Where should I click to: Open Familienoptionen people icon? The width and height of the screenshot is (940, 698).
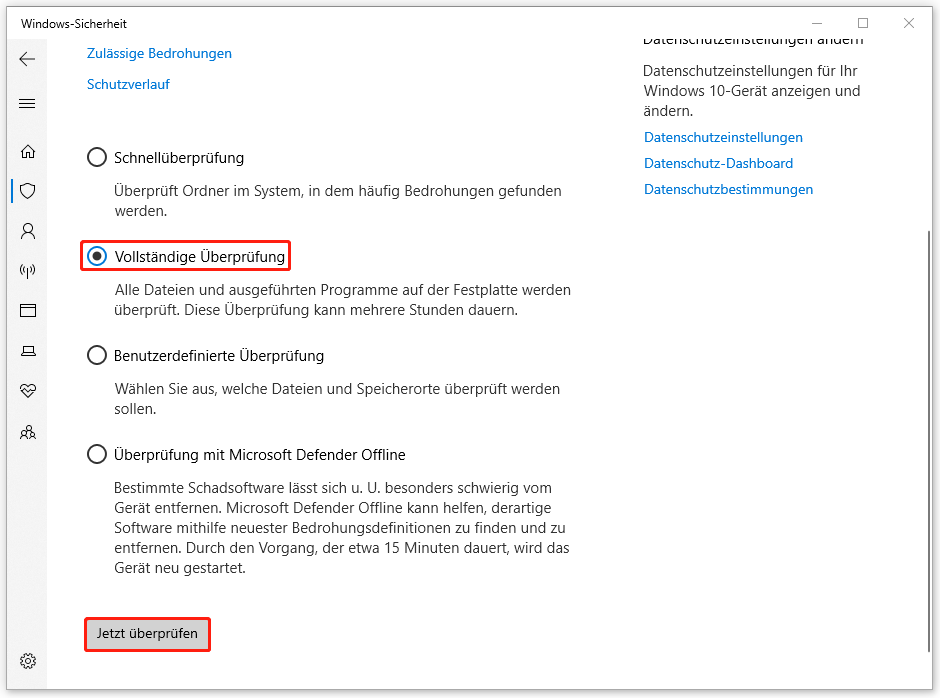tap(28, 431)
